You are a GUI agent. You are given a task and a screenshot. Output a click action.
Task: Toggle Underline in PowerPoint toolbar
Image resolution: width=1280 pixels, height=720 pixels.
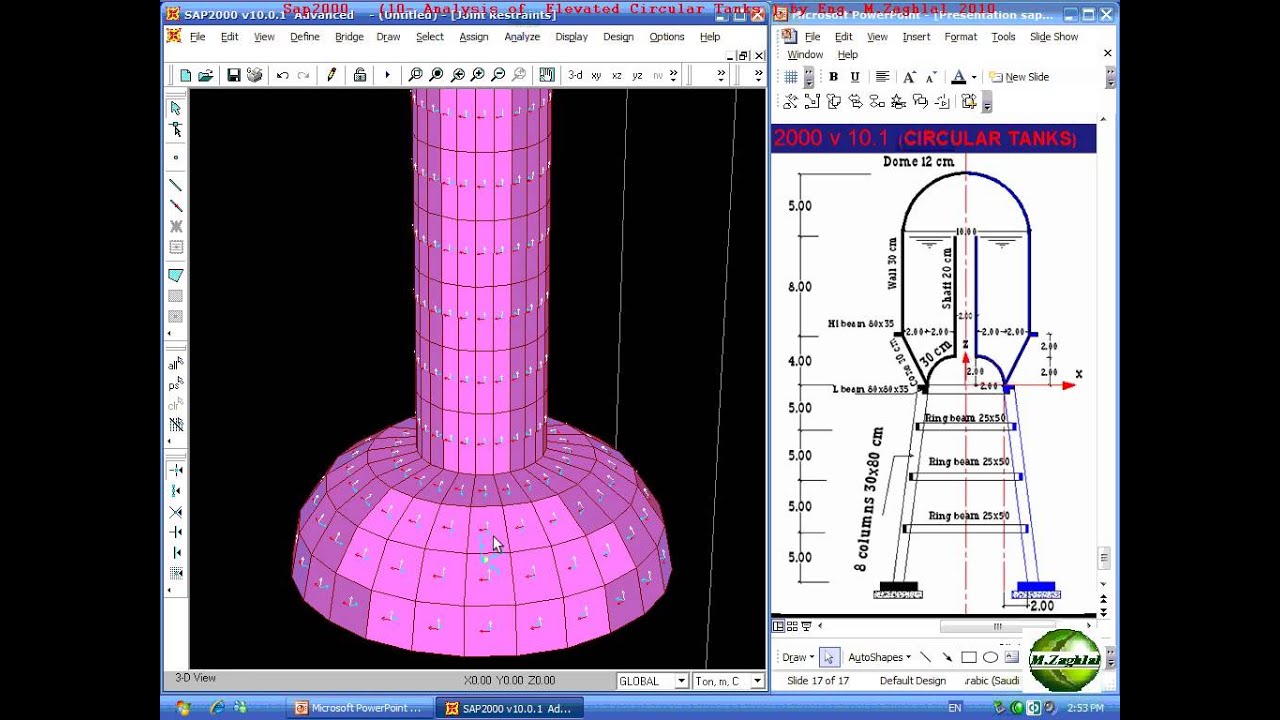[854, 77]
